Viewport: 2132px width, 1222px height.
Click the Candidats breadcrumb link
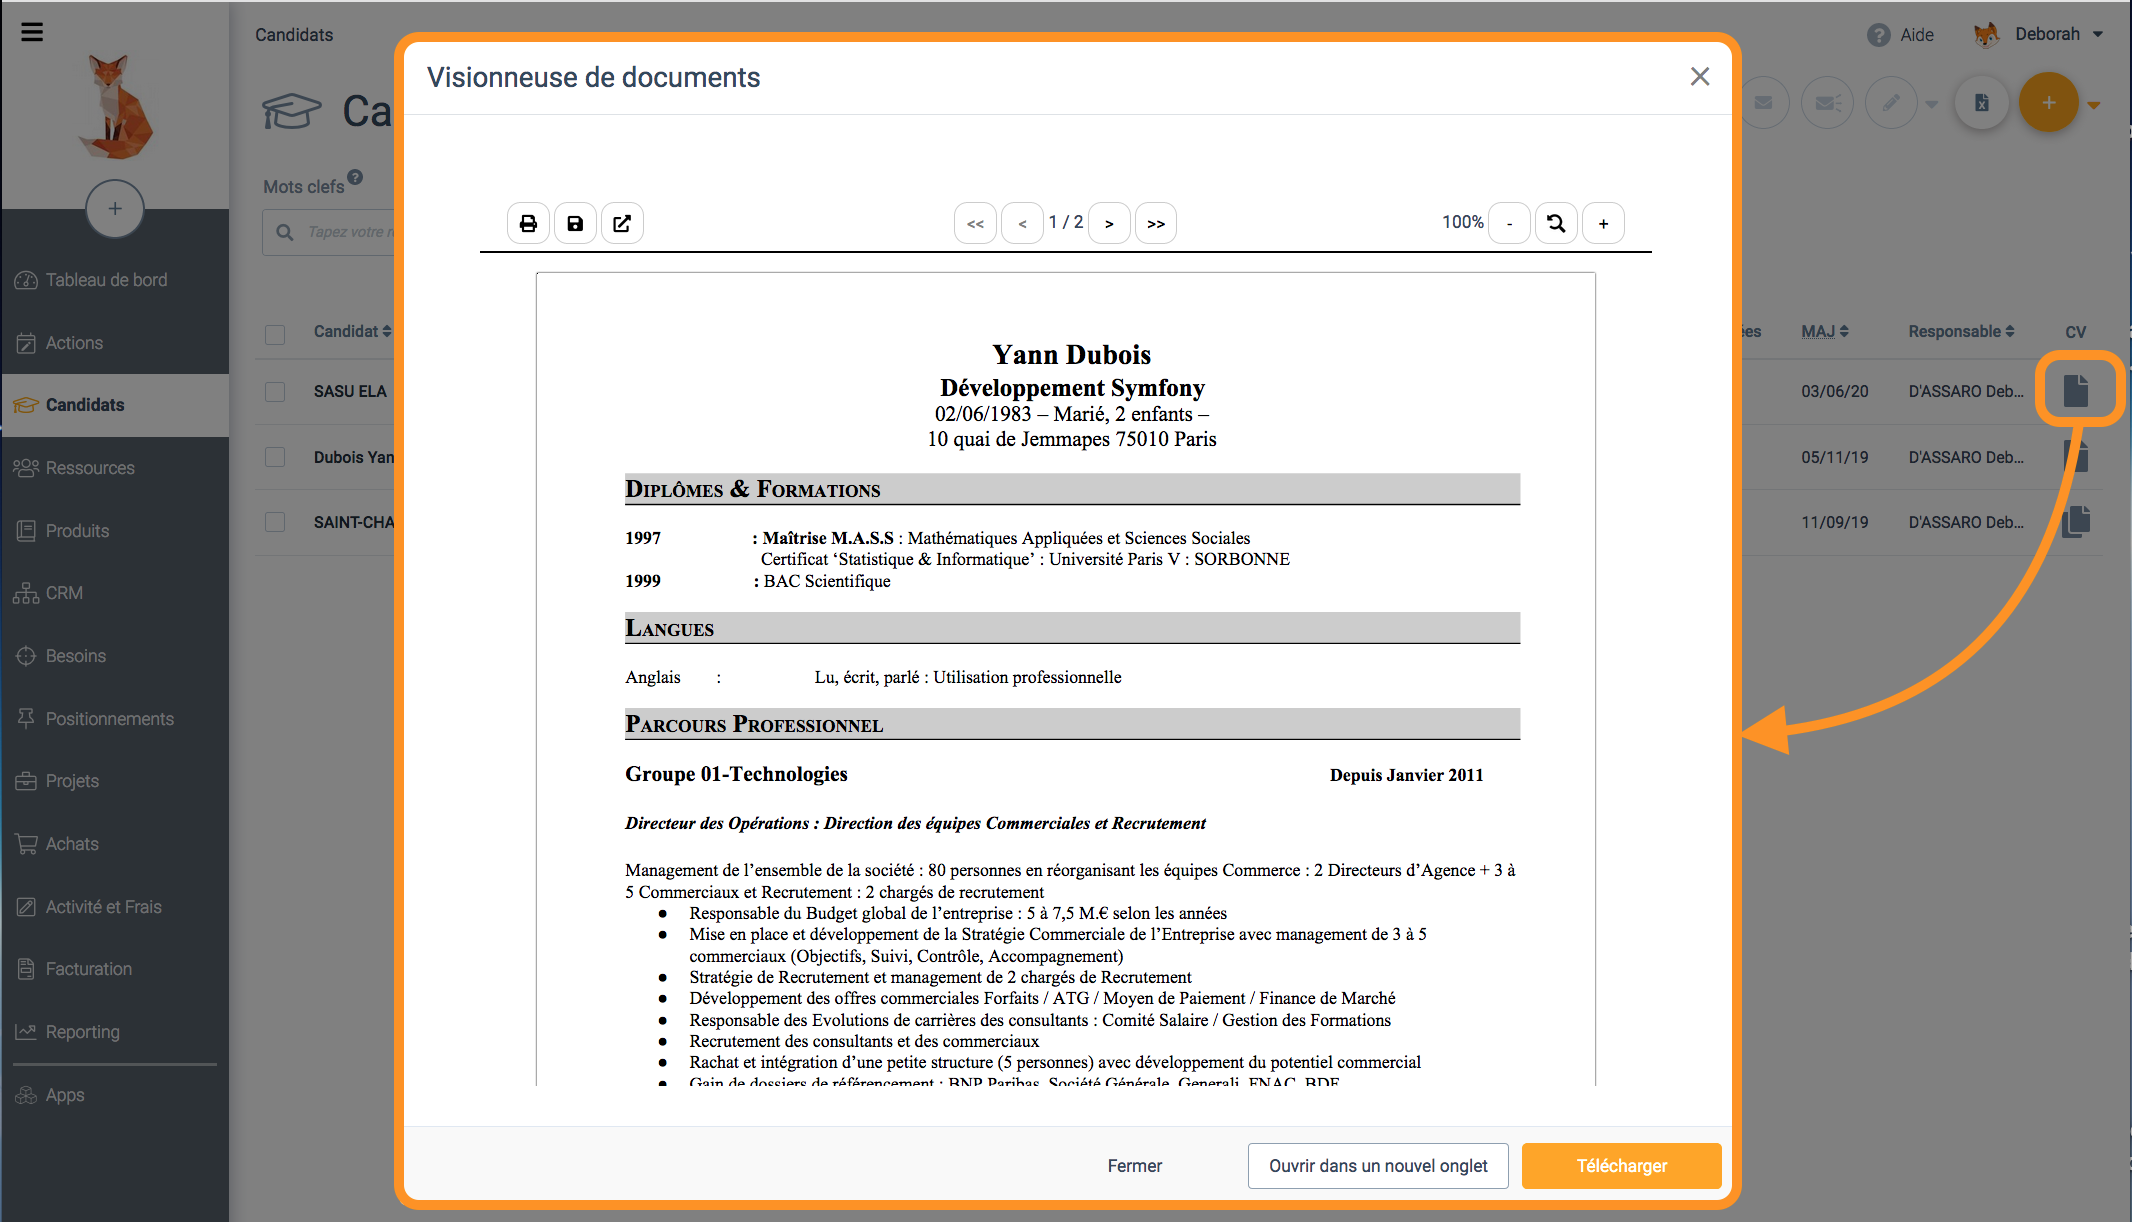(x=294, y=35)
